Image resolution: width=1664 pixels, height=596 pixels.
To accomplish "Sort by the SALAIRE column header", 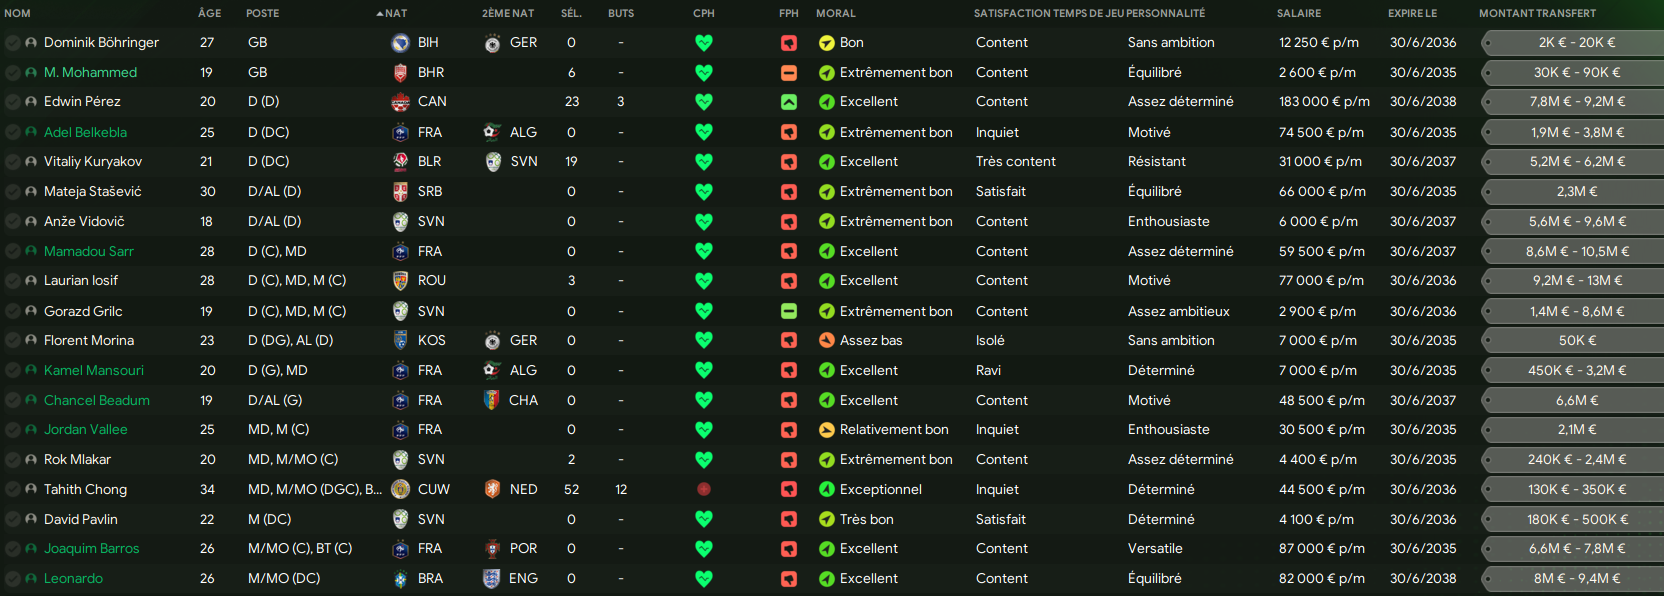I will click(x=1299, y=14).
